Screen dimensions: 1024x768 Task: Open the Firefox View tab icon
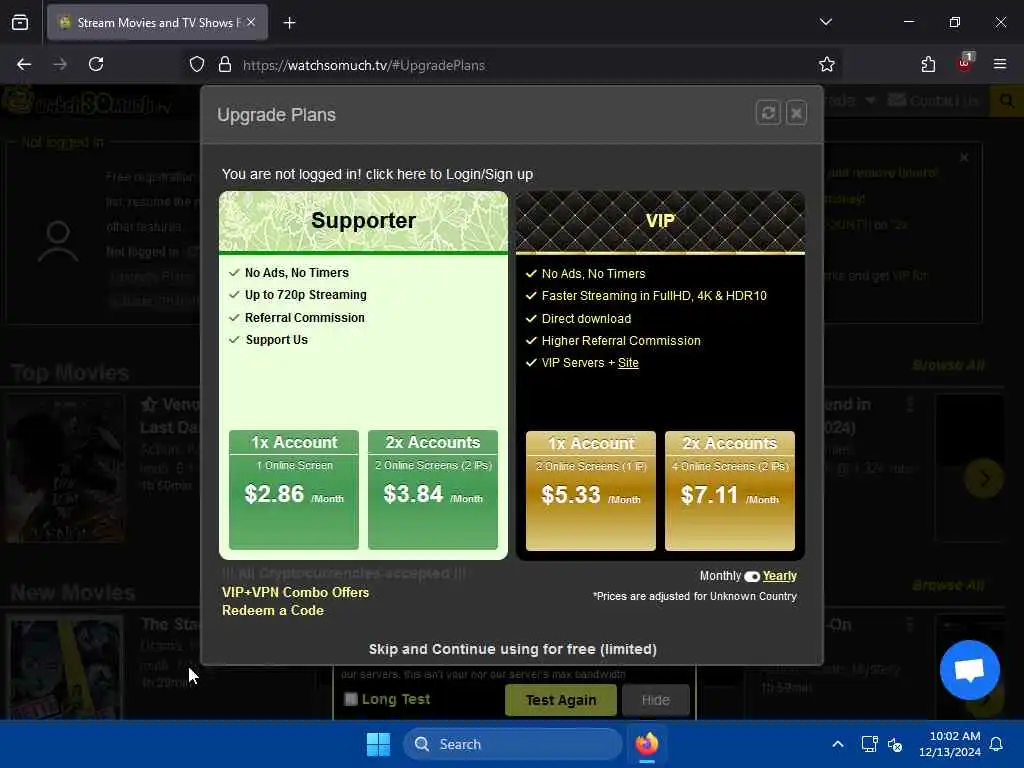(x=20, y=23)
